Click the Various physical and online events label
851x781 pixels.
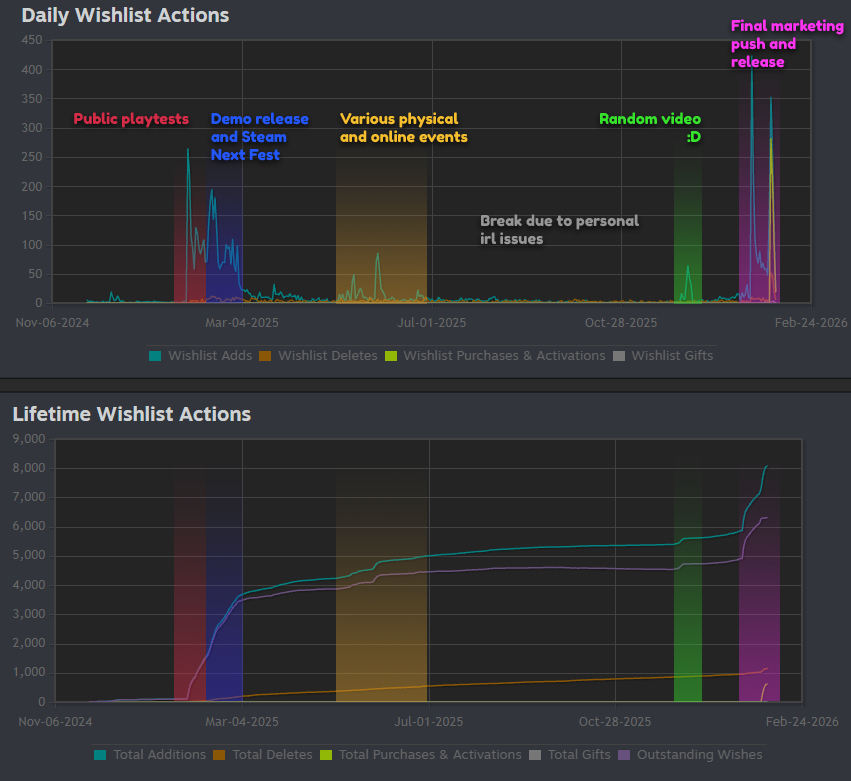pos(403,128)
